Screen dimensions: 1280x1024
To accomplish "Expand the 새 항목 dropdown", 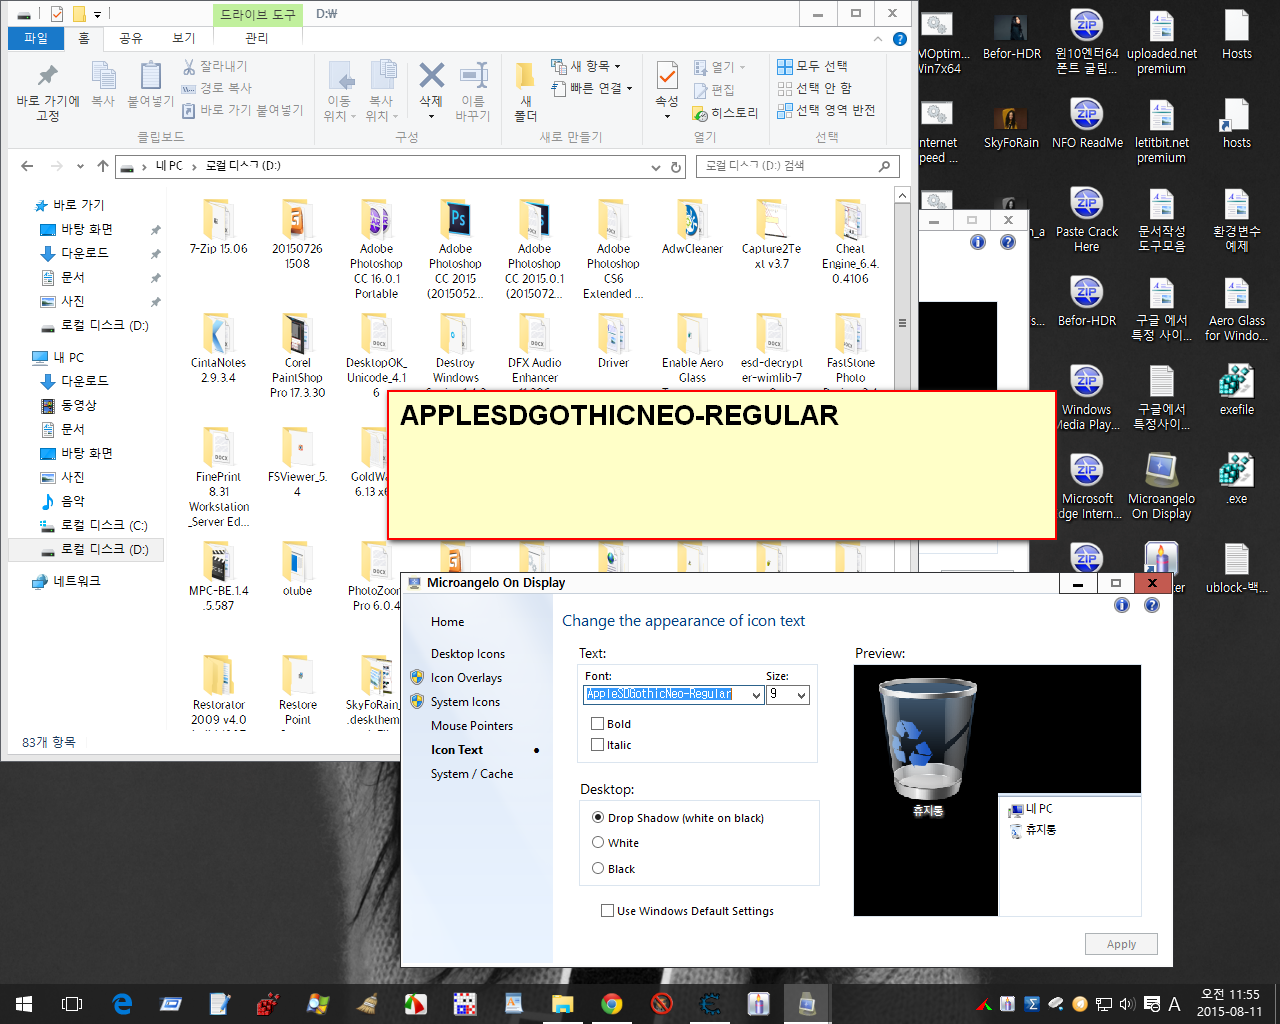I will 617,66.
